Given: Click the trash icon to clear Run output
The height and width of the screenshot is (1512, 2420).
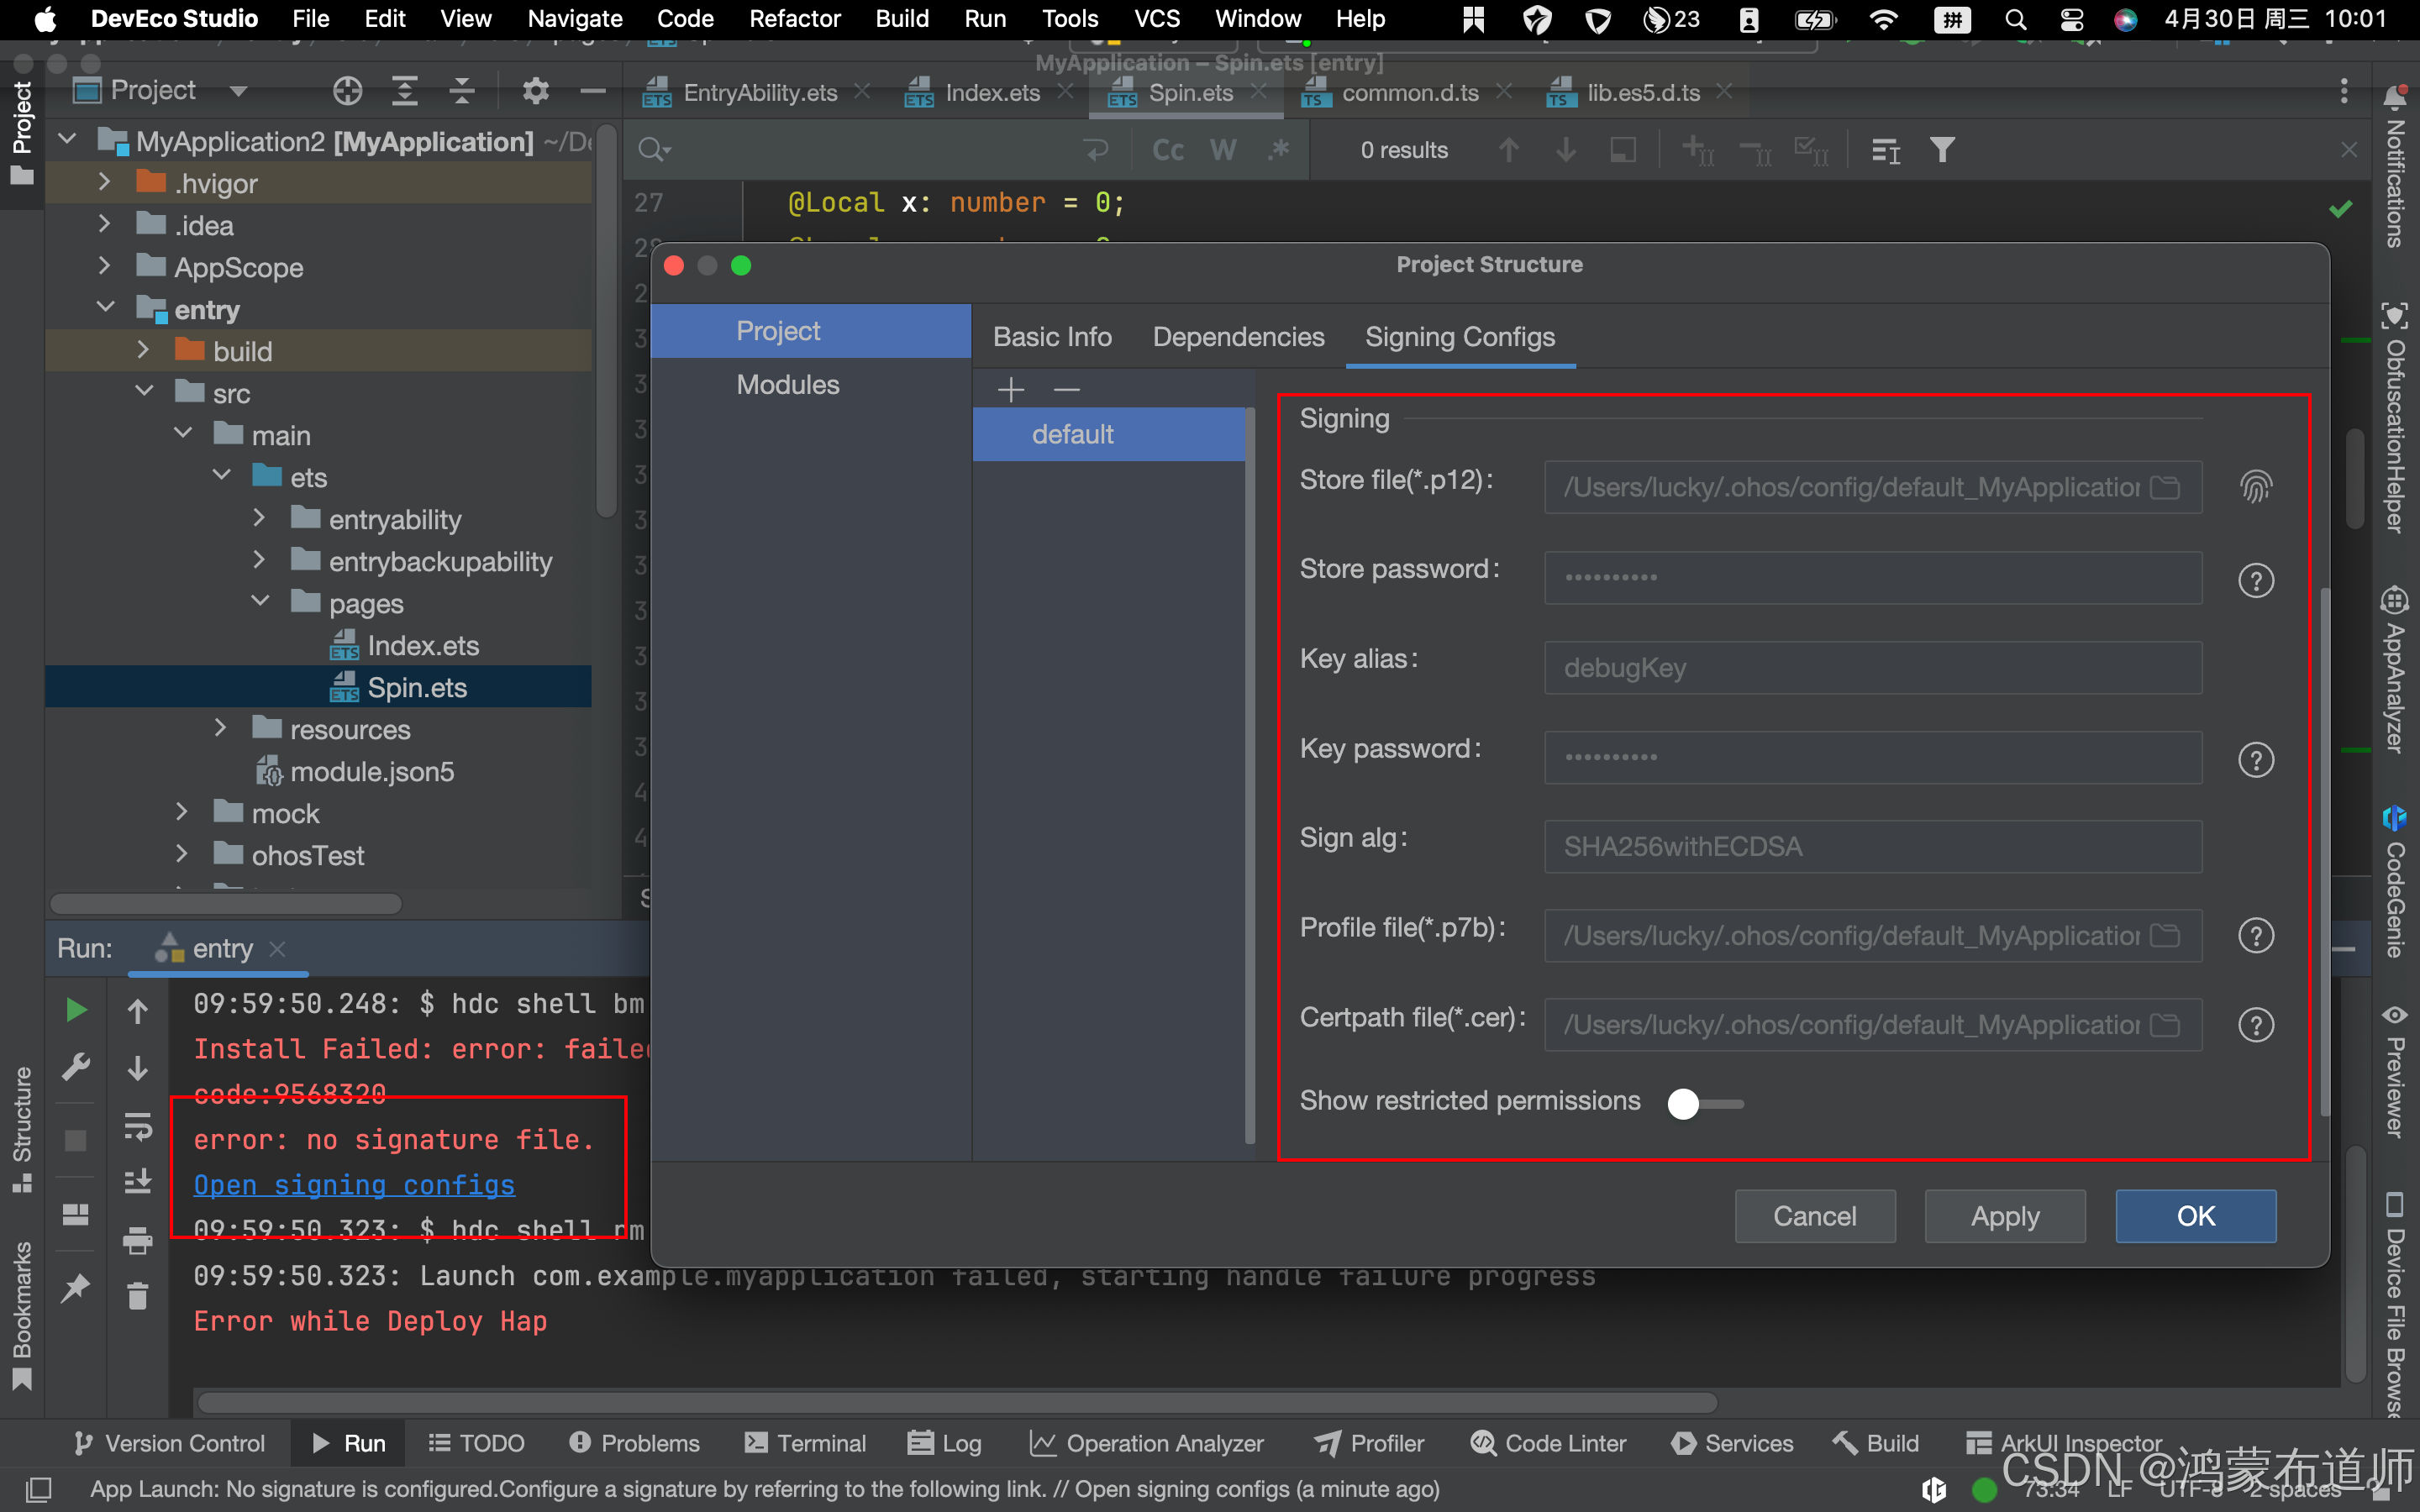Looking at the screenshot, I should 137,1296.
